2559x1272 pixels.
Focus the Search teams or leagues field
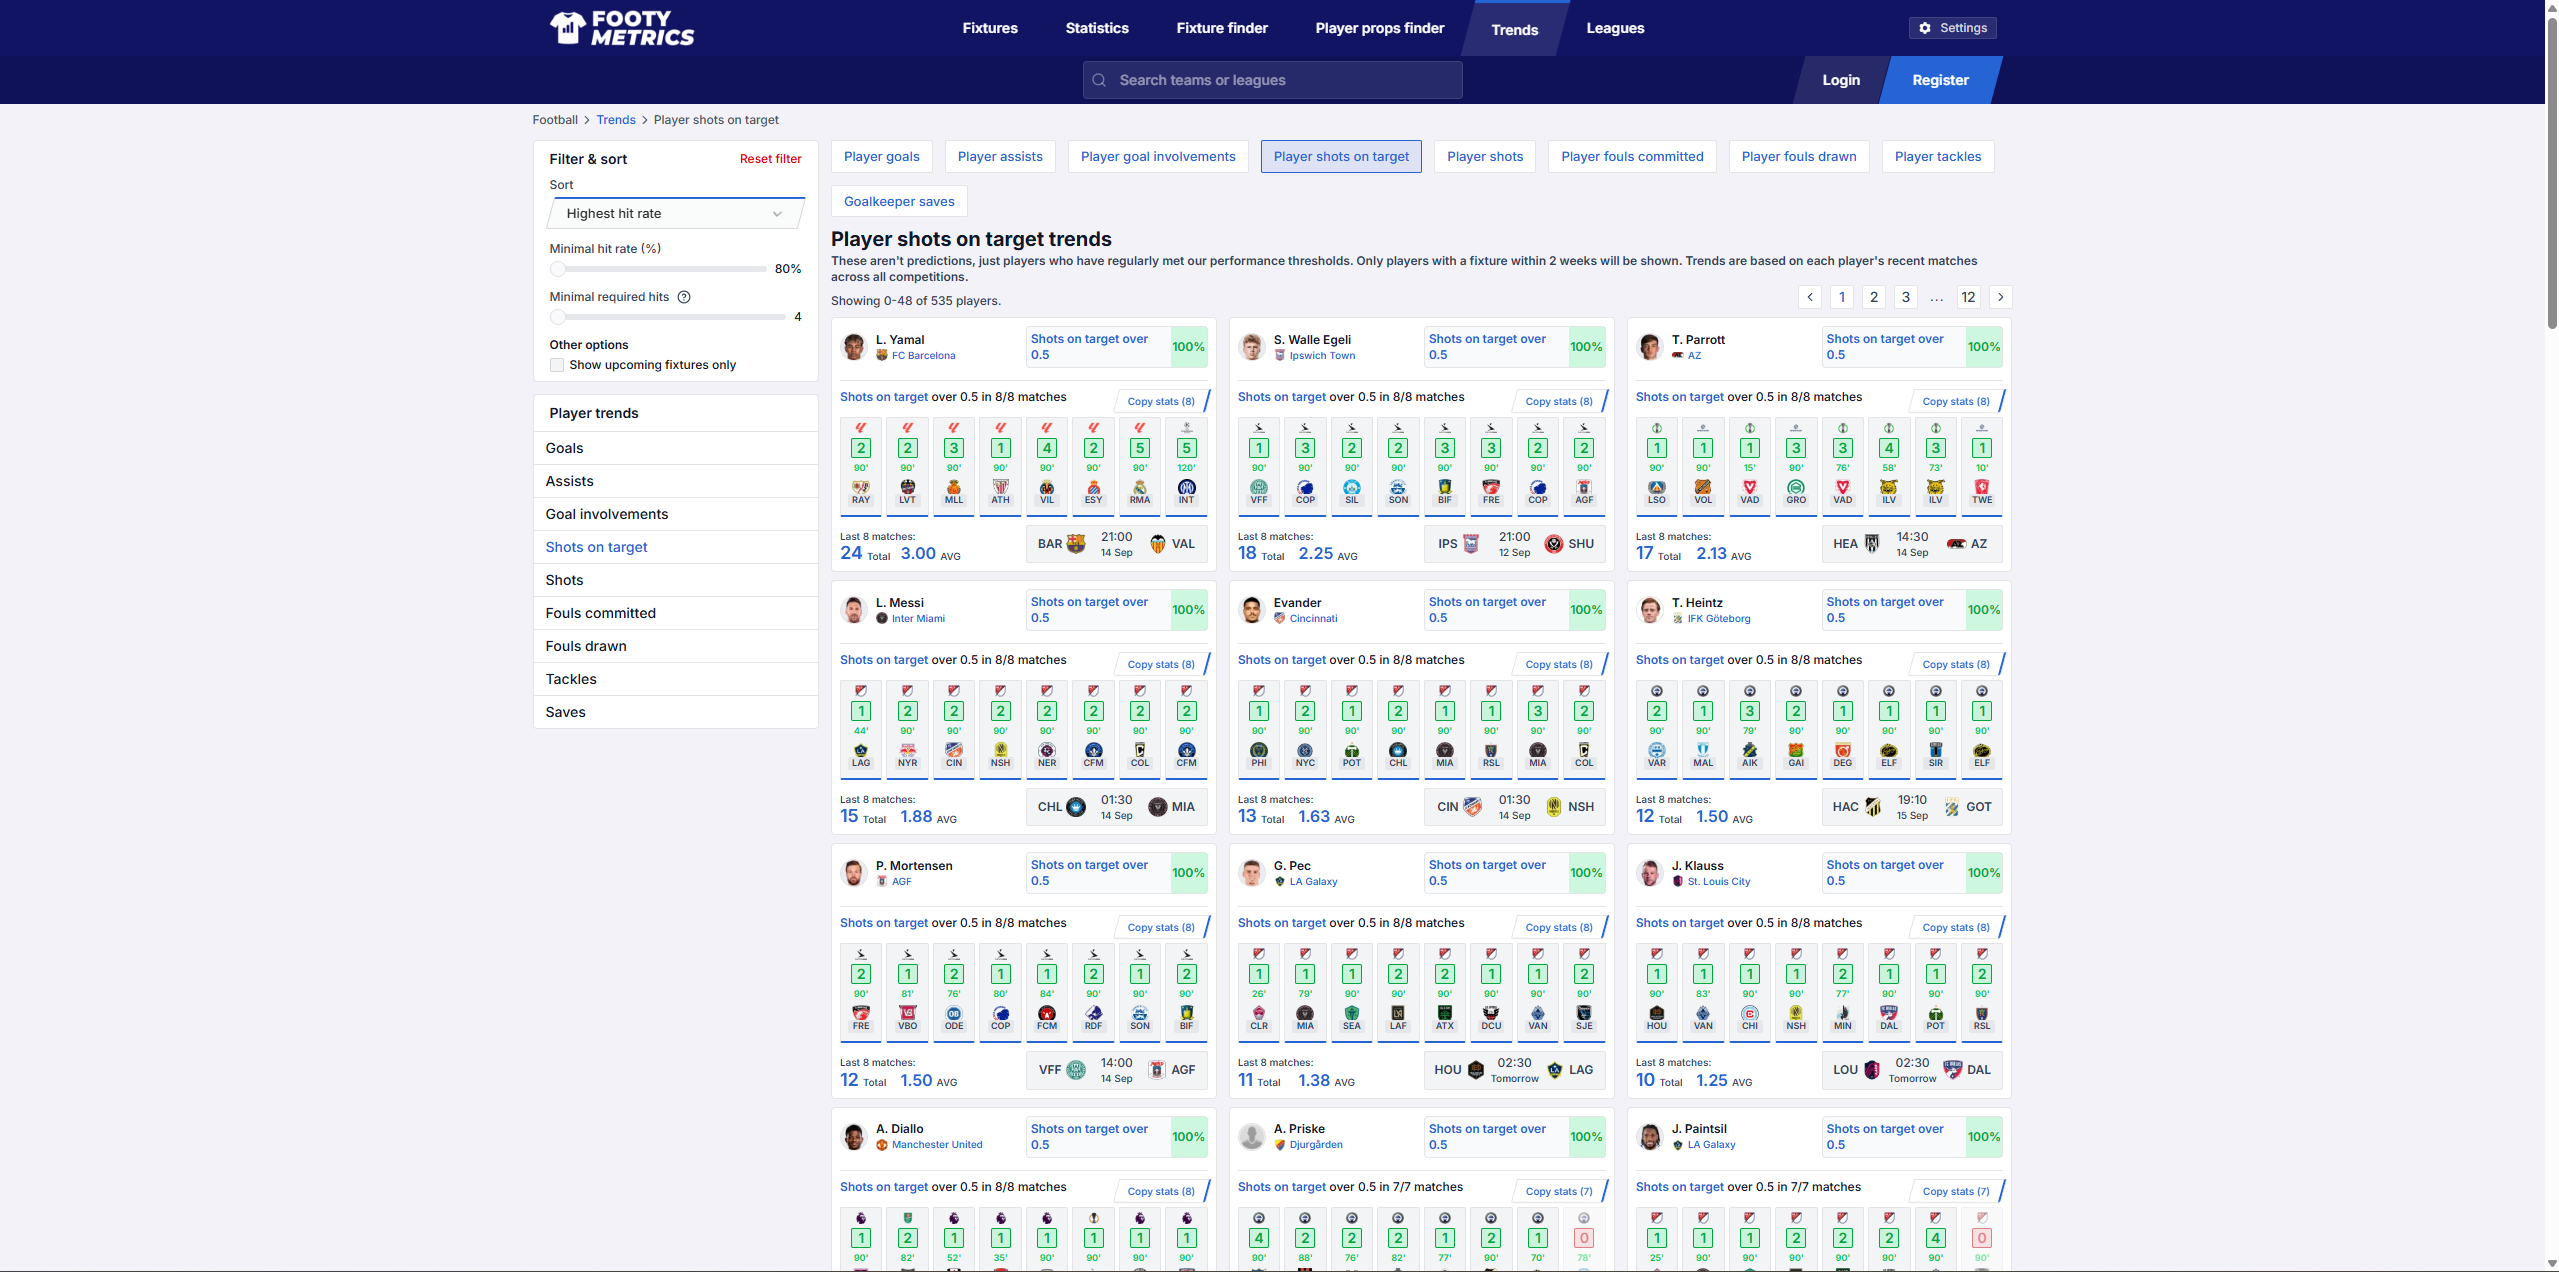[x=1272, y=80]
